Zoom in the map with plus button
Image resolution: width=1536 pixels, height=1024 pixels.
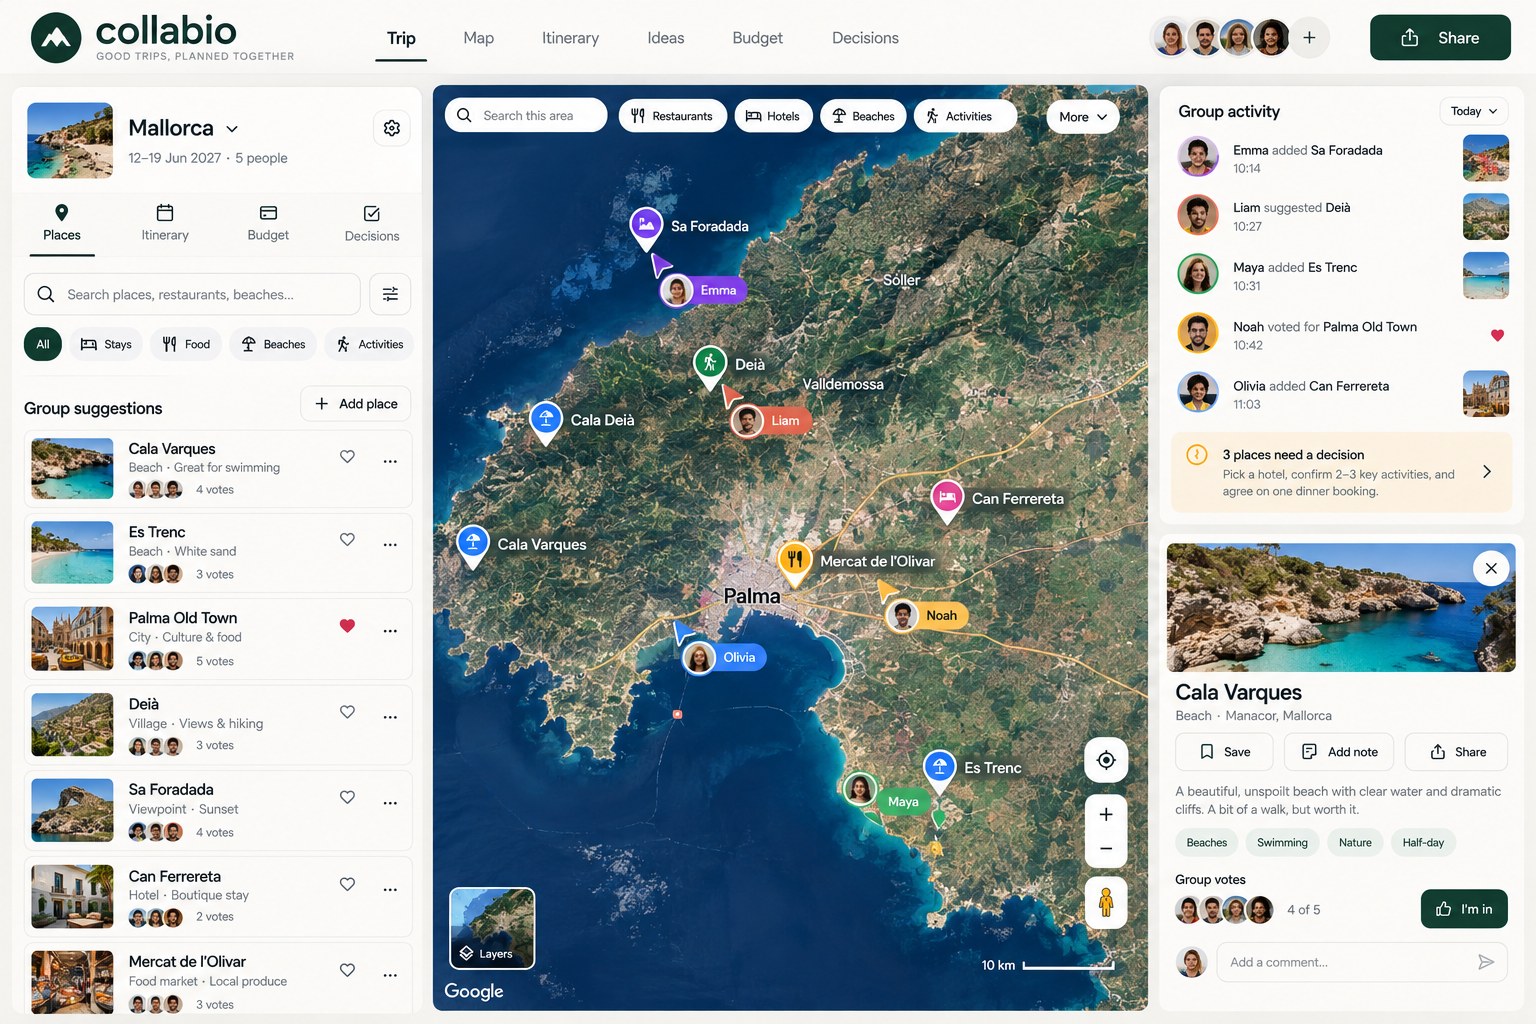[1106, 814]
